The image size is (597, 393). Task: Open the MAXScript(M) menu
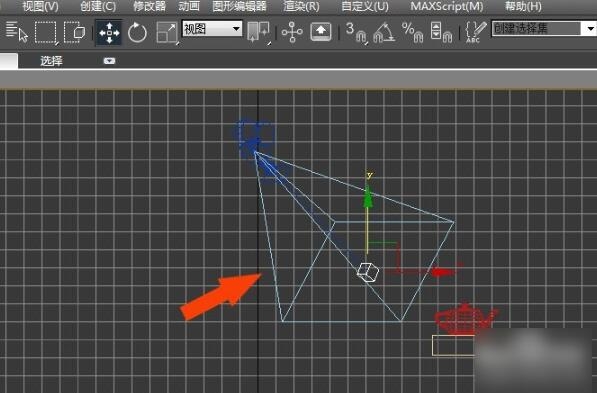coord(447,6)
